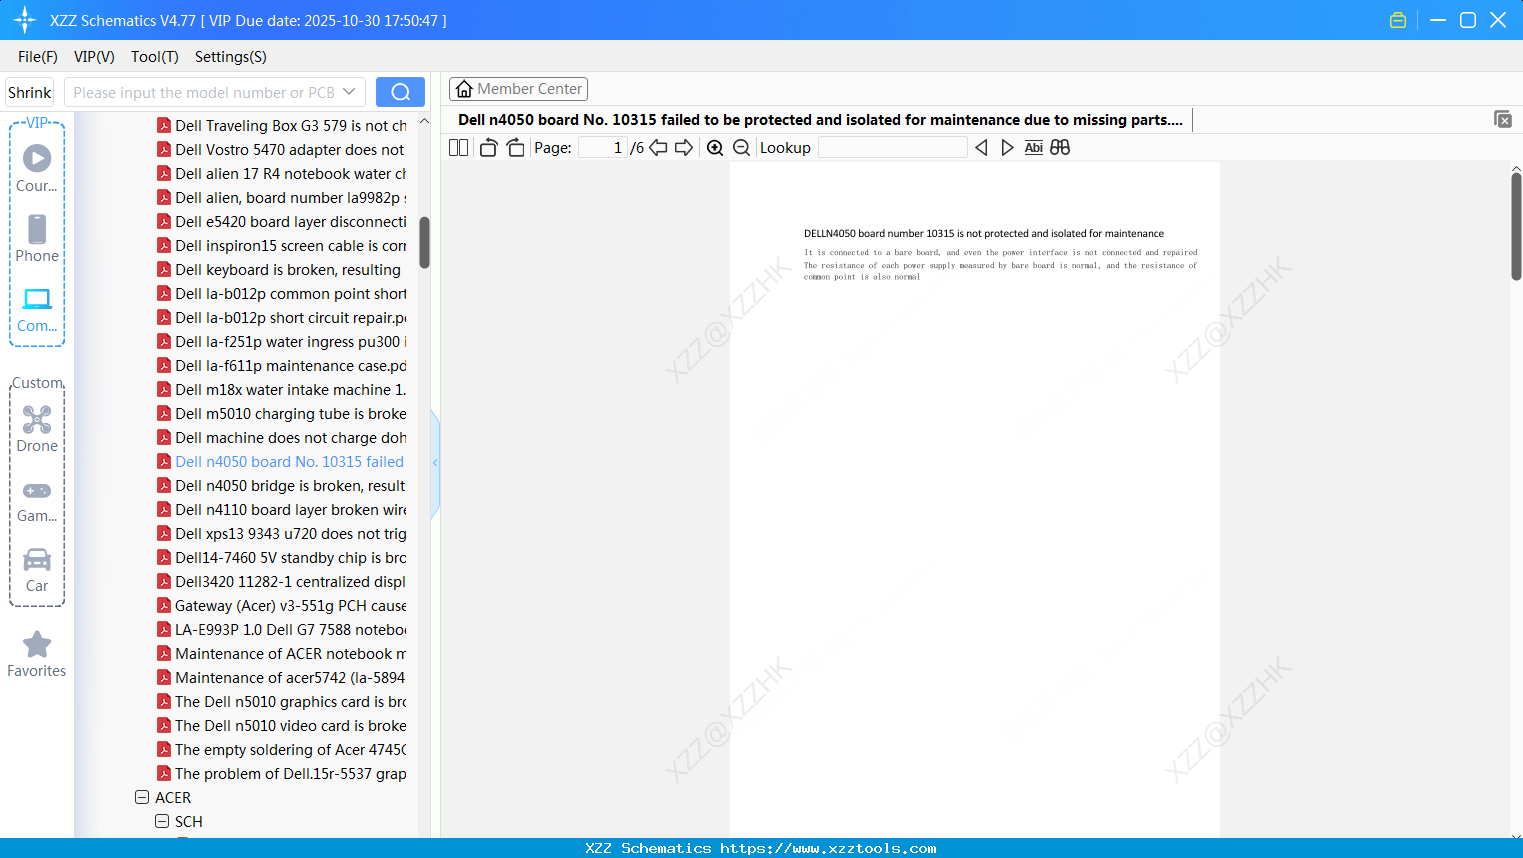Select the Car category
The width and height of the screenshot is (1523, 858).
coord(37,570)
